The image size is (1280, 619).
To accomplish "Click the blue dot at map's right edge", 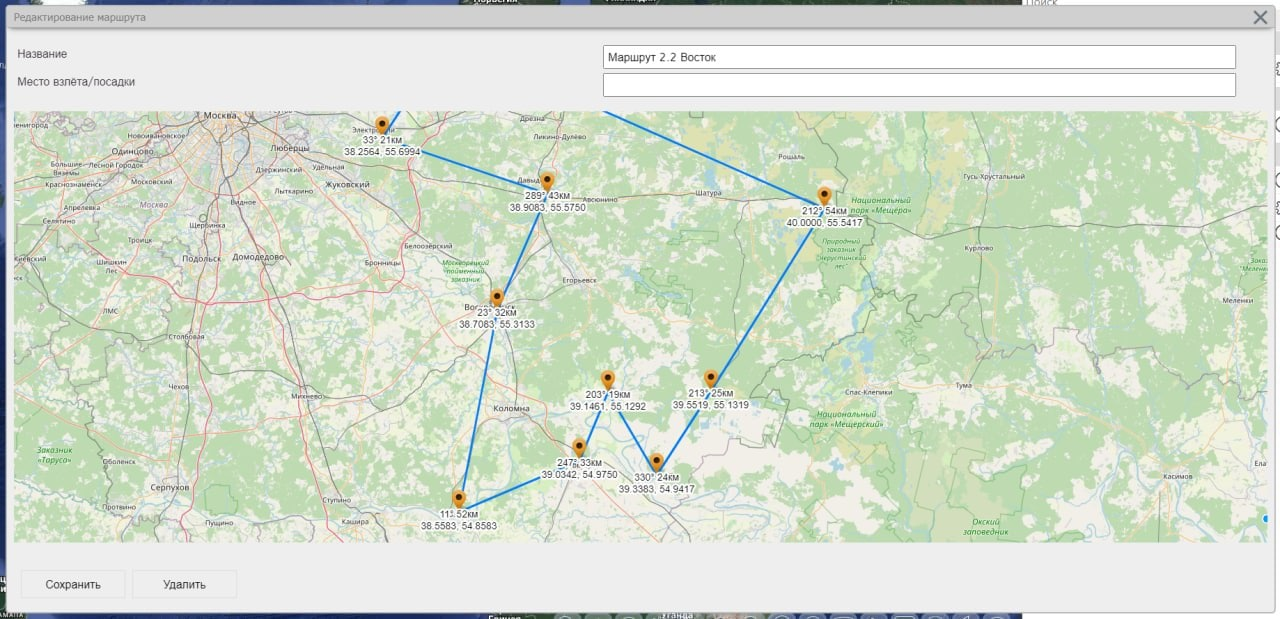I will coord(1265,518).
